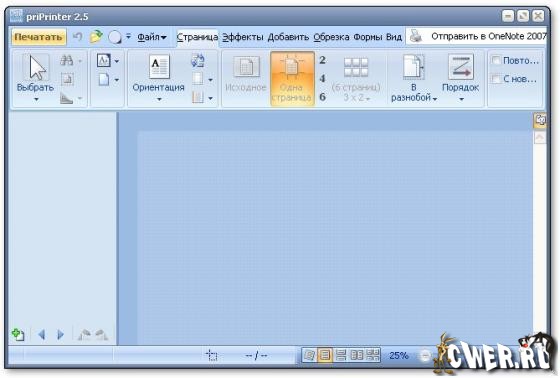This screenshot has width=560, height=378.
Task: Open the quick access toolbar dropdown arrow
Action: click(x=128, y=36)
